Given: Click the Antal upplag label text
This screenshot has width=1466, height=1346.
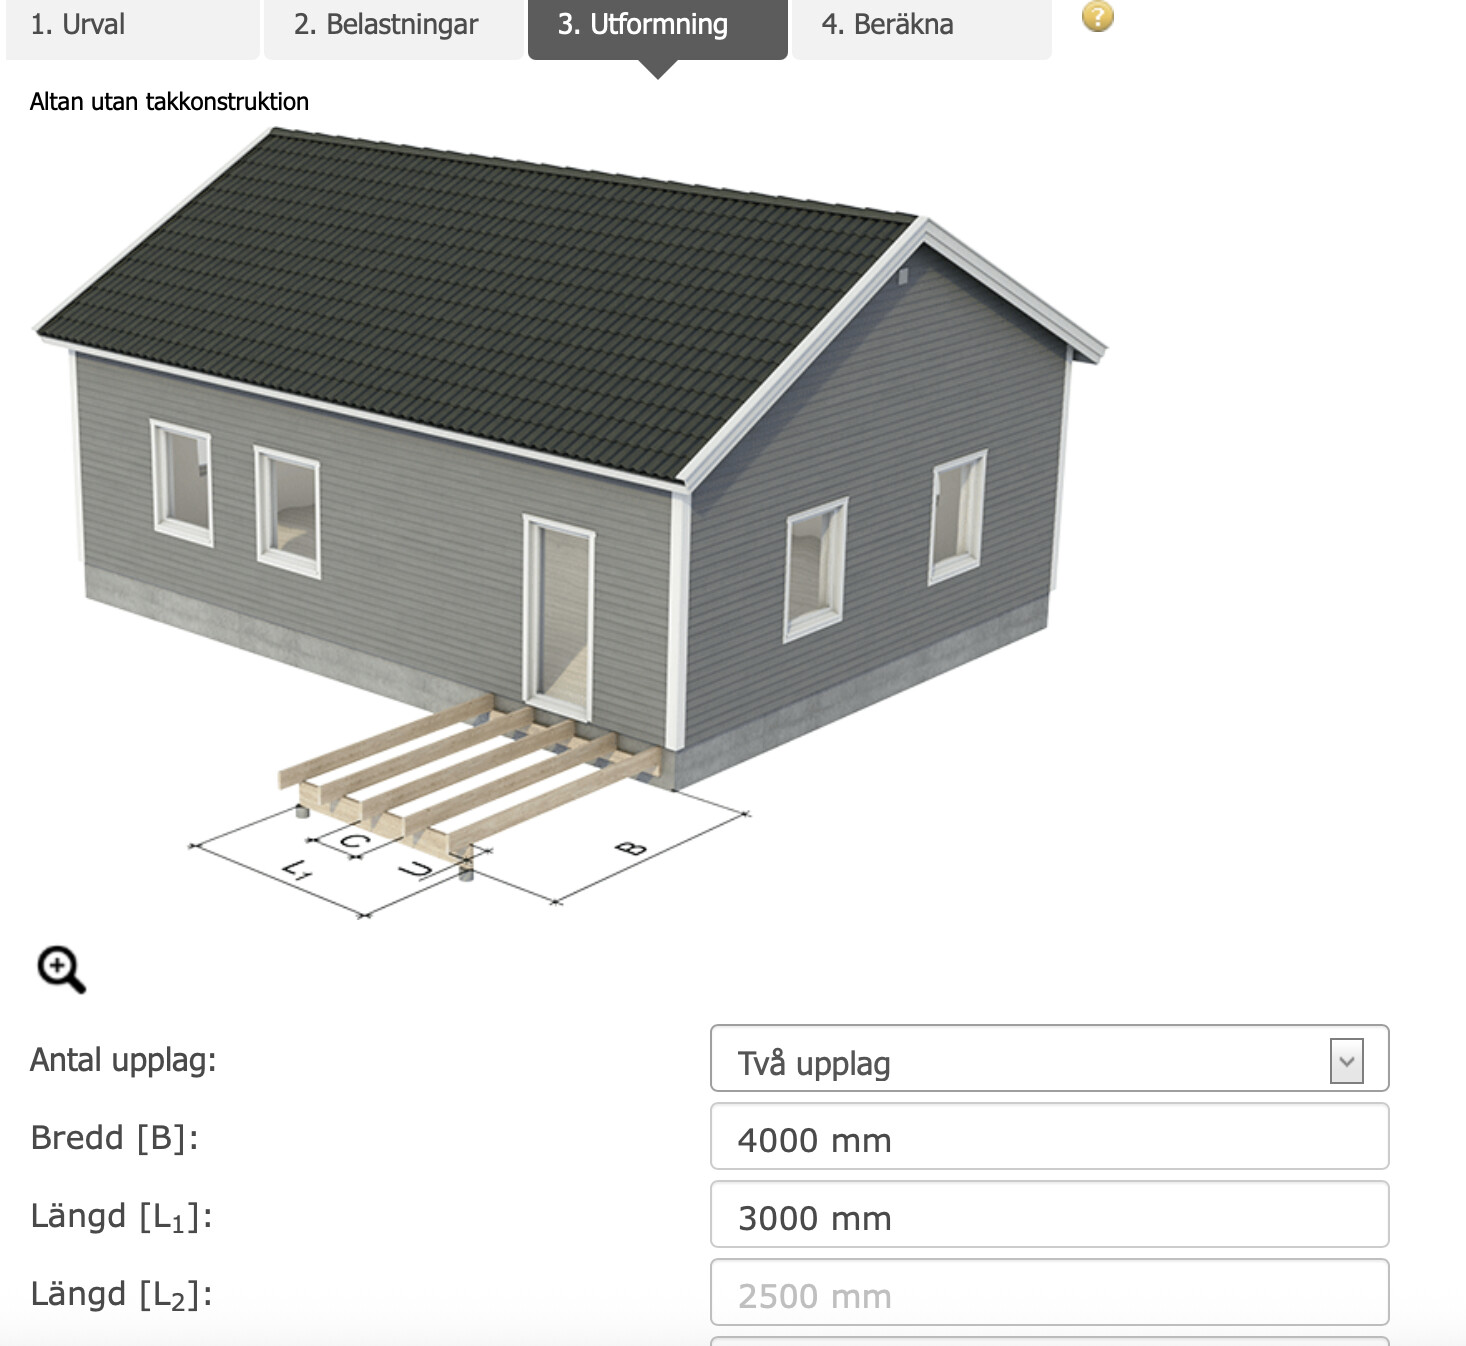Looking at the screenshot, I should pos(123,1060).
